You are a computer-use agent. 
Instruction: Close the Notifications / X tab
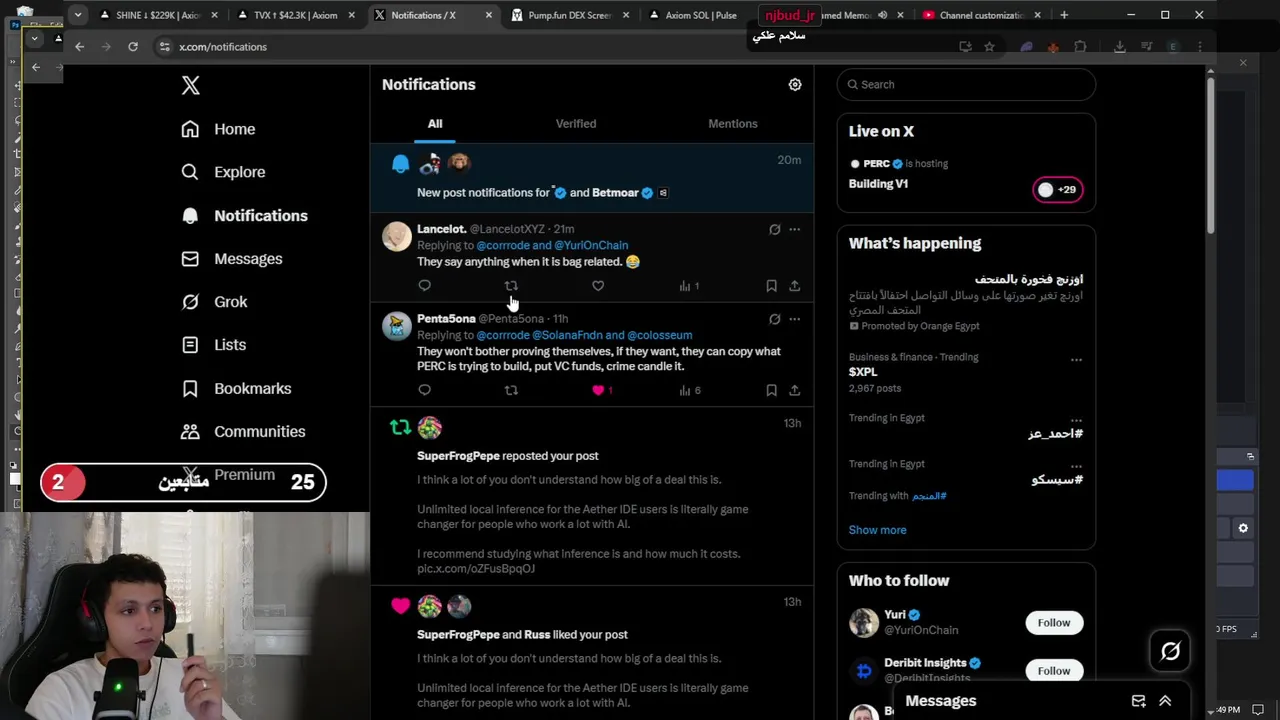pos(489,15)
